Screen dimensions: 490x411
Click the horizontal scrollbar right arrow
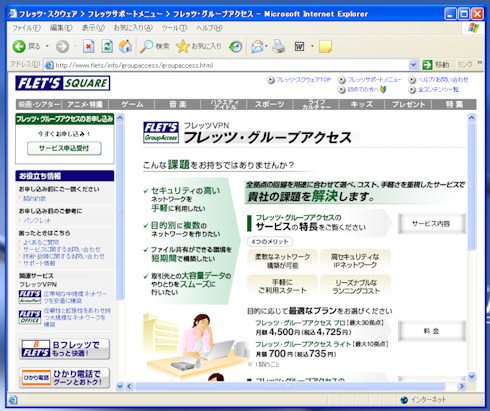pos(462,386)
